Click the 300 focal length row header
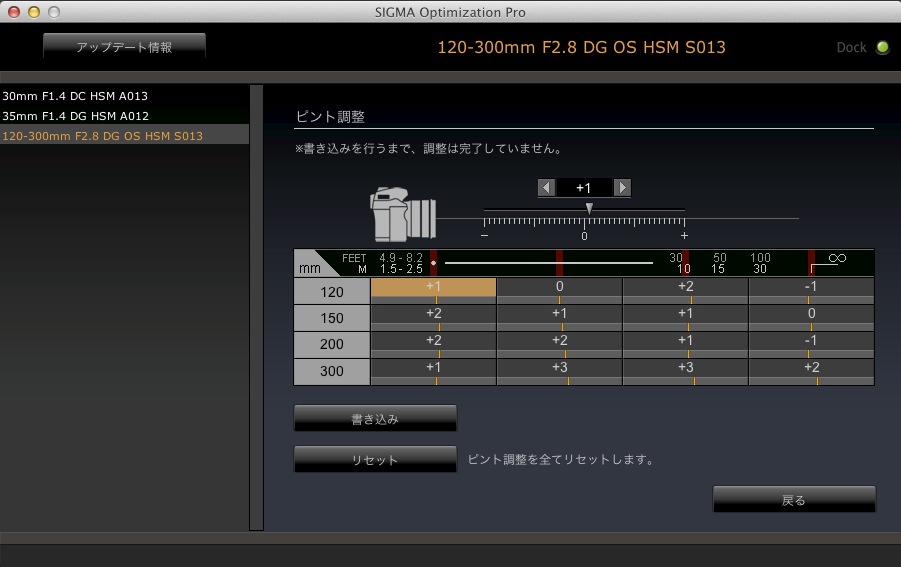This screenshot has width=901, height=567. (x=332, y=372)
